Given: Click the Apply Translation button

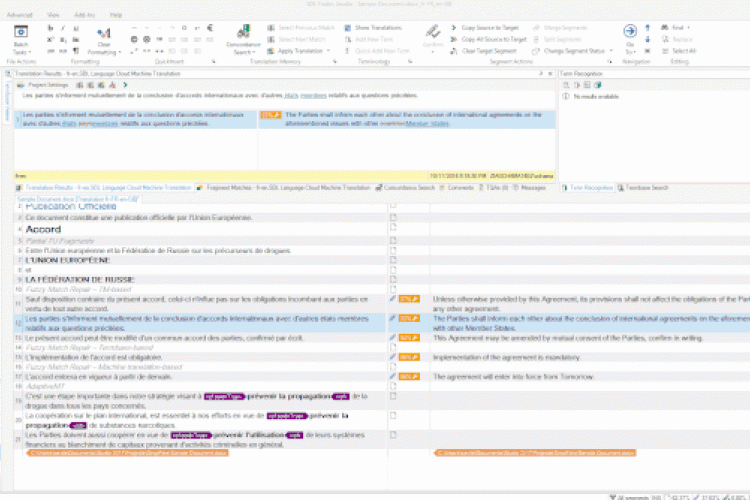Looking at the screenshot, I should pos(296,51).
